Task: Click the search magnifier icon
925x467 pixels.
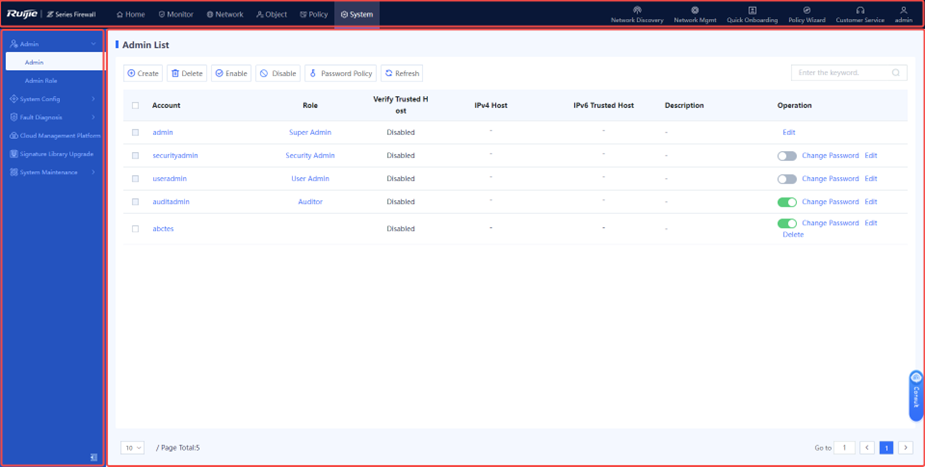Action: click(x=896, y=73)
